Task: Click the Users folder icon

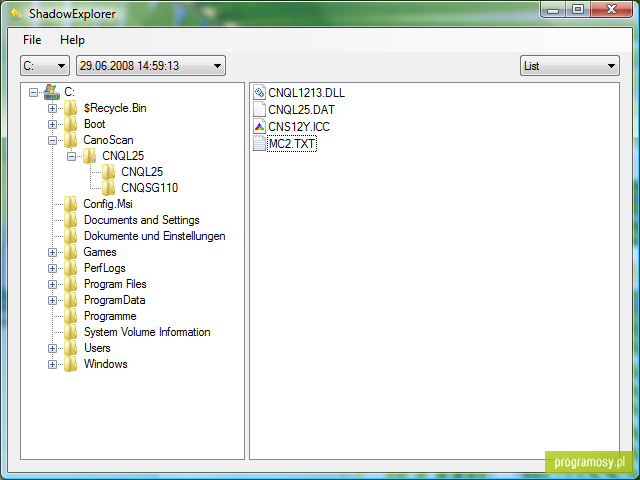Action: point(71,348)
